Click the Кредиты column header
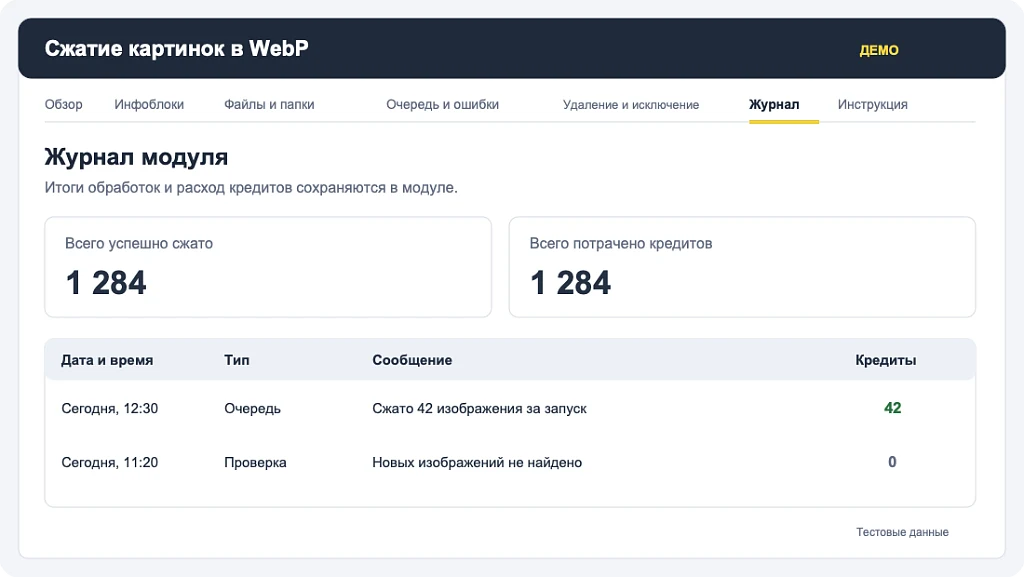Screen dimensions: 1024x577 tap(886, 360)
